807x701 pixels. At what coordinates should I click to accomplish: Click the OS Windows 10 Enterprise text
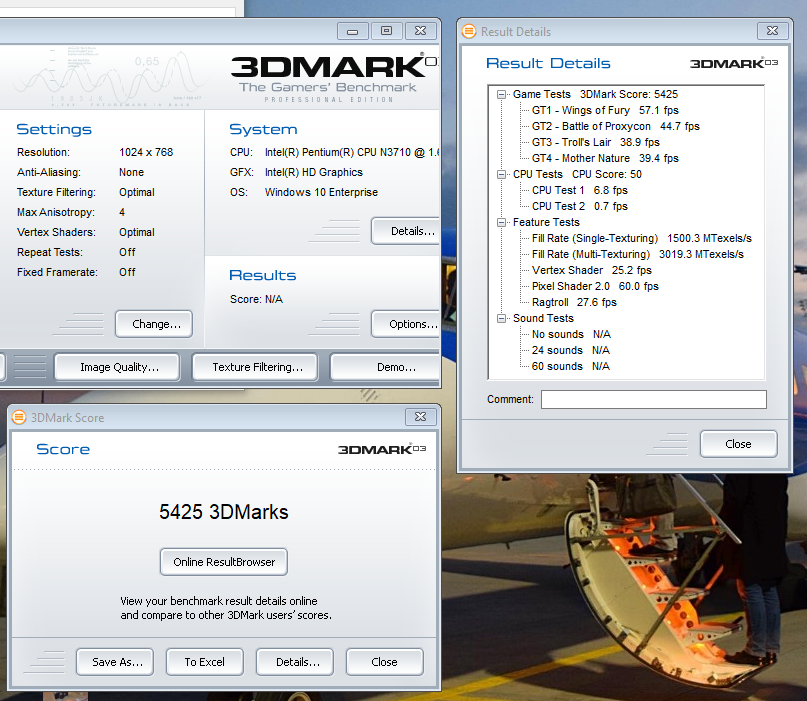[321, 192]
